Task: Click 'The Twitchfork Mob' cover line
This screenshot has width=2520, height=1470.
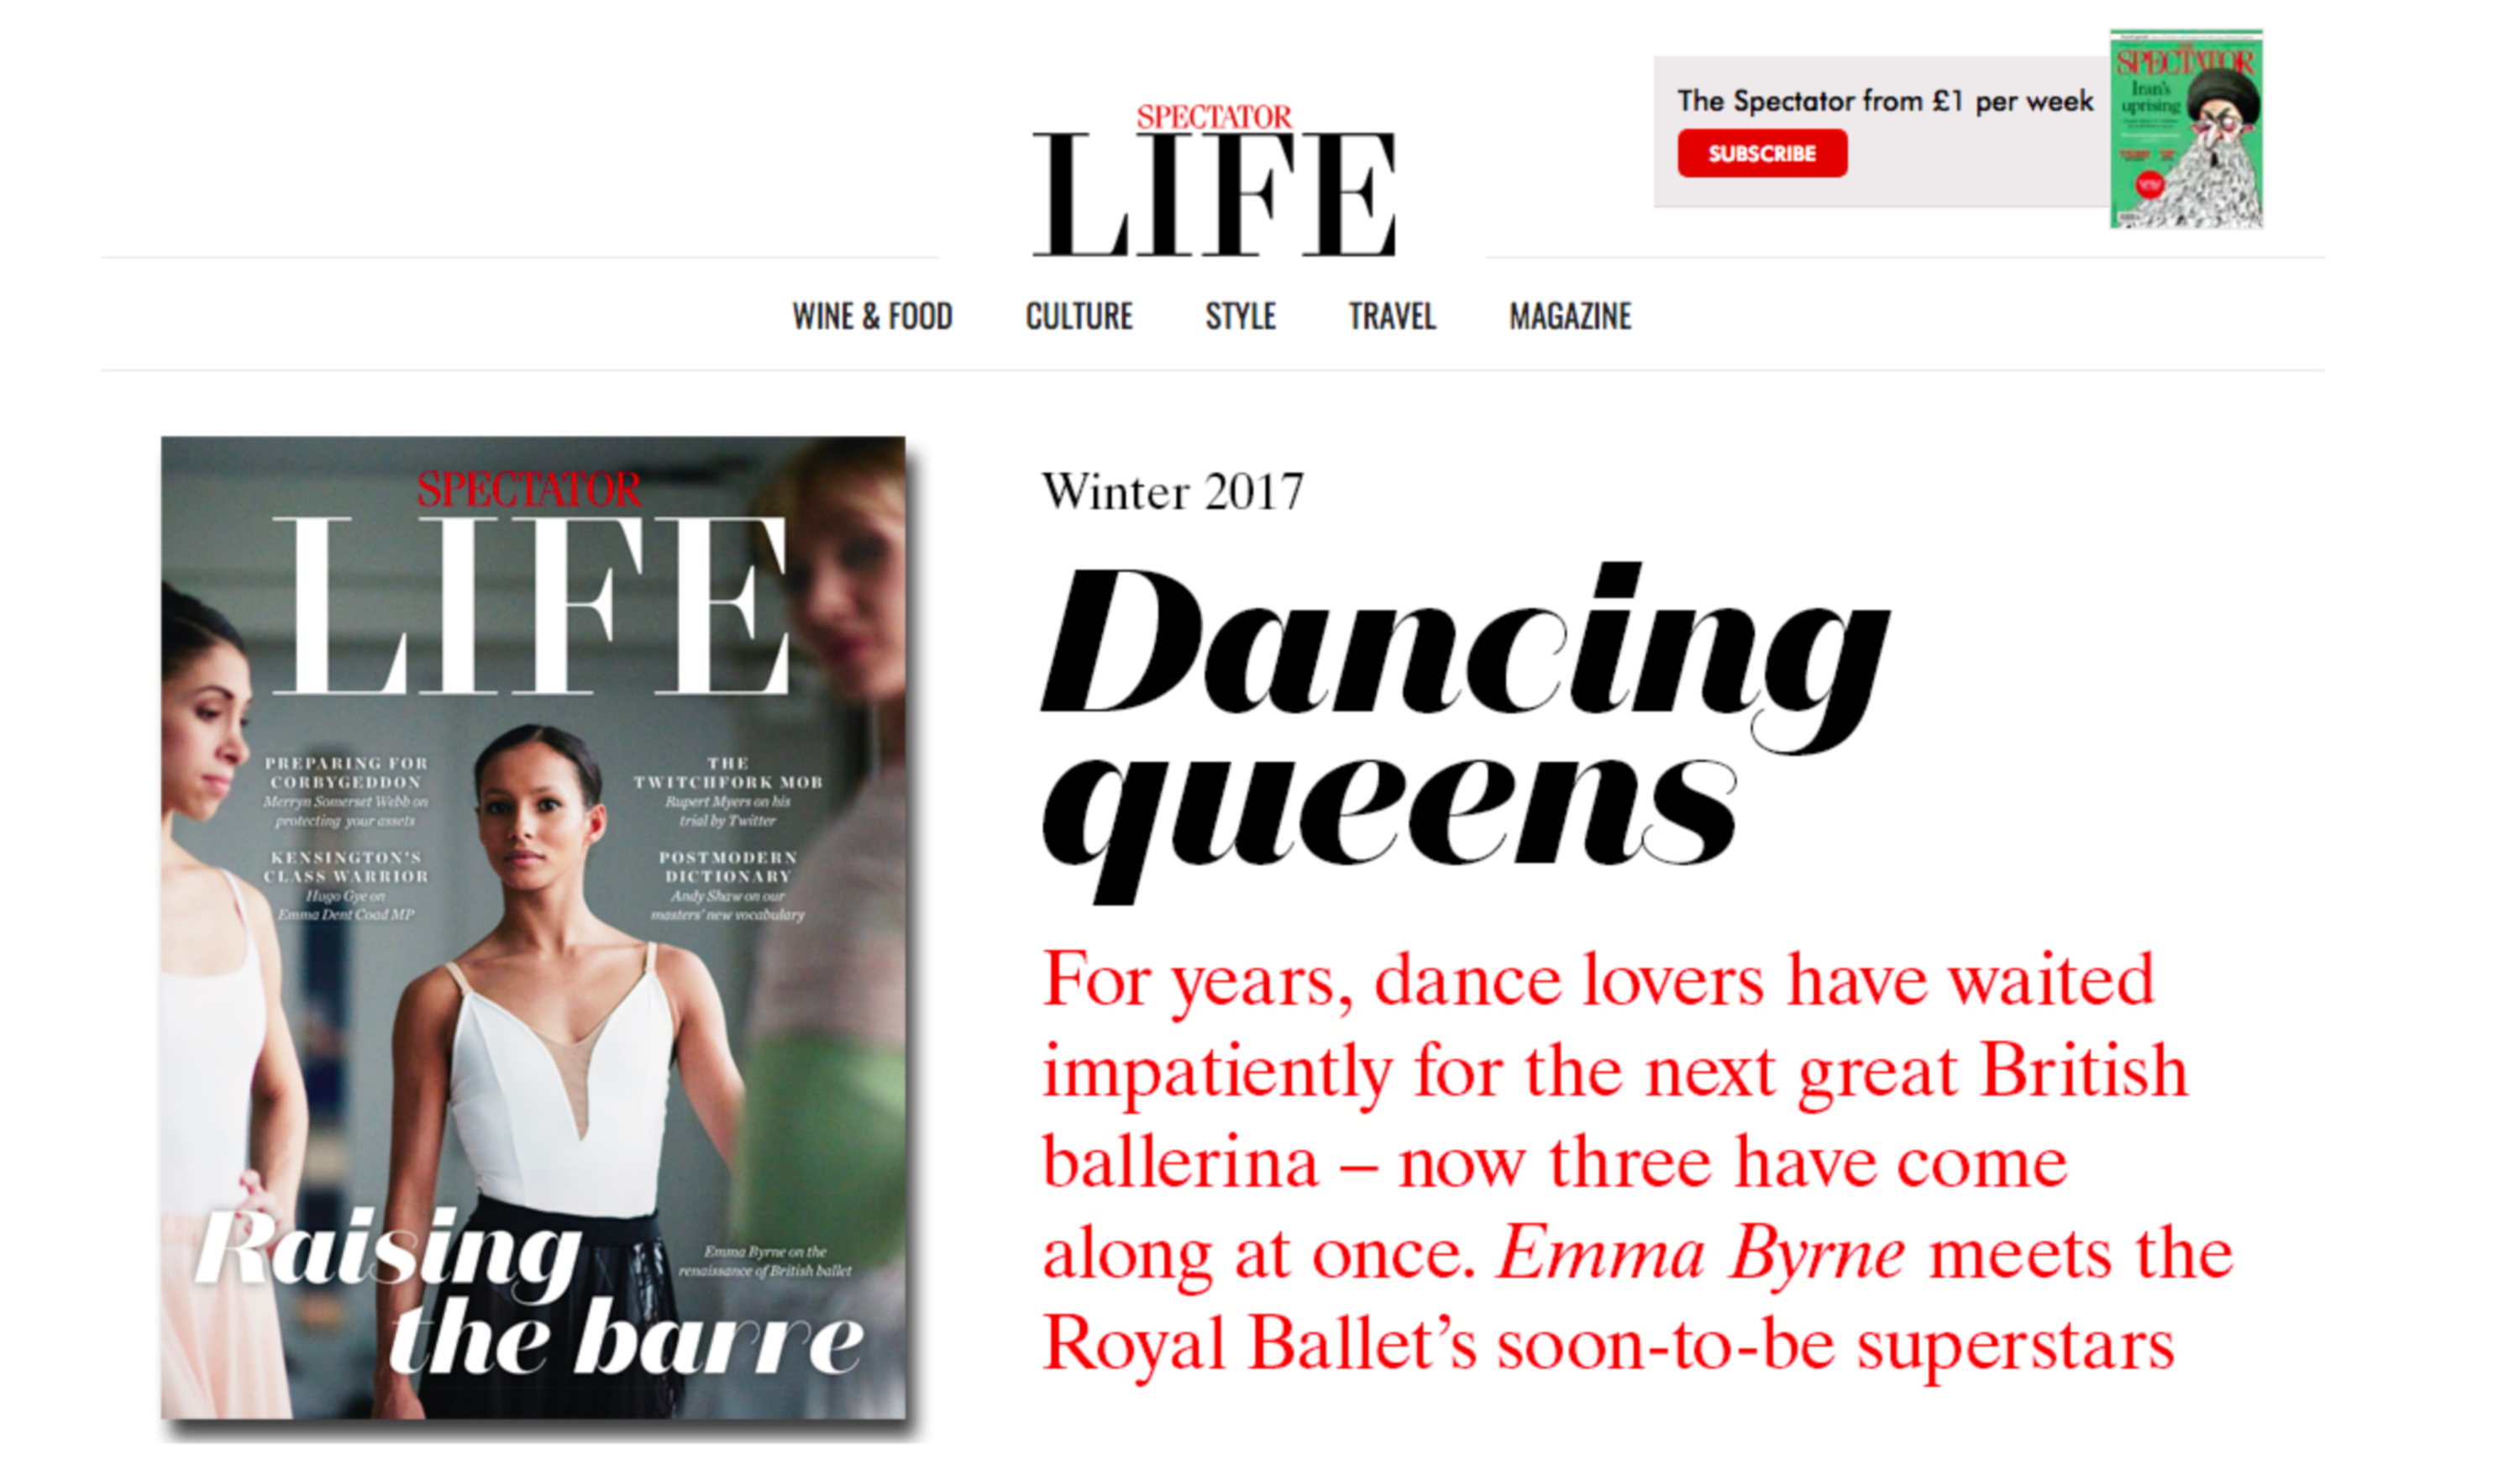Action: pos(728,773)
